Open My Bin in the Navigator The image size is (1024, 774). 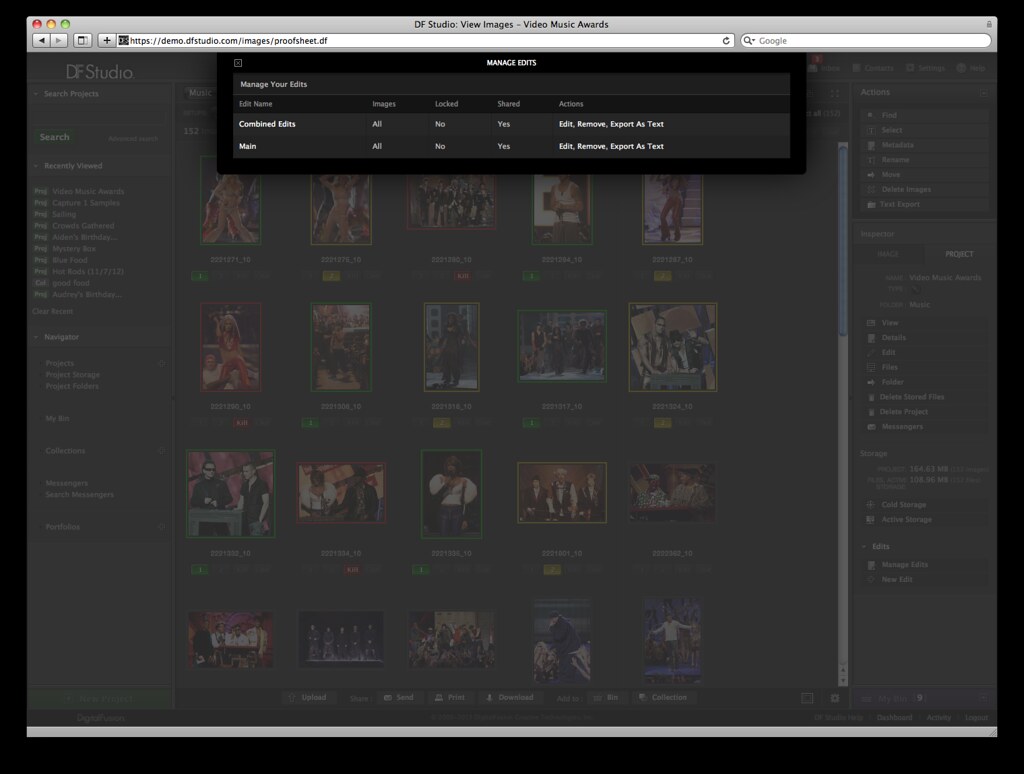pos(57,419)
